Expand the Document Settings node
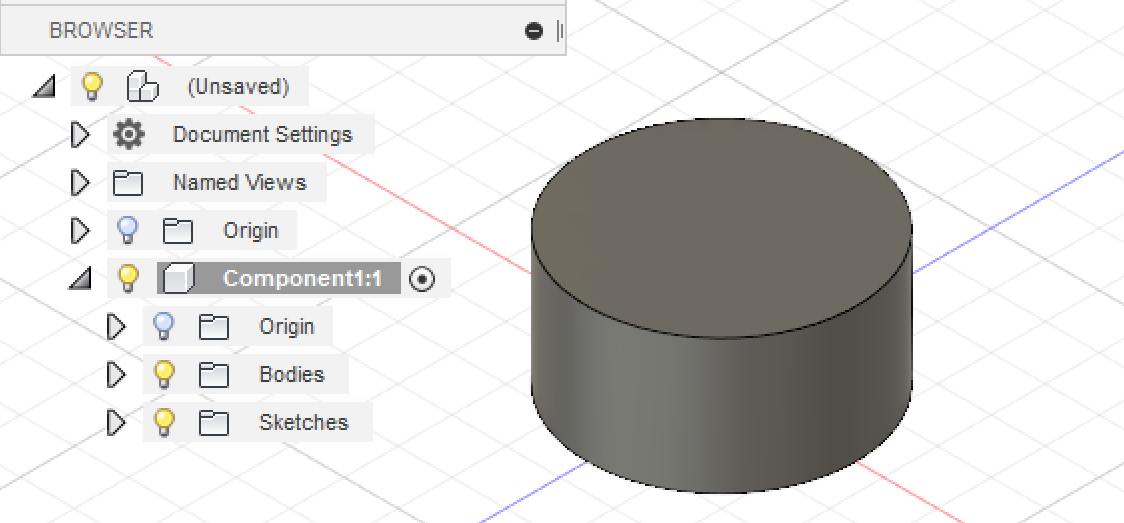Viewport: 1124px width, 523px height. (x=80, y=135)
